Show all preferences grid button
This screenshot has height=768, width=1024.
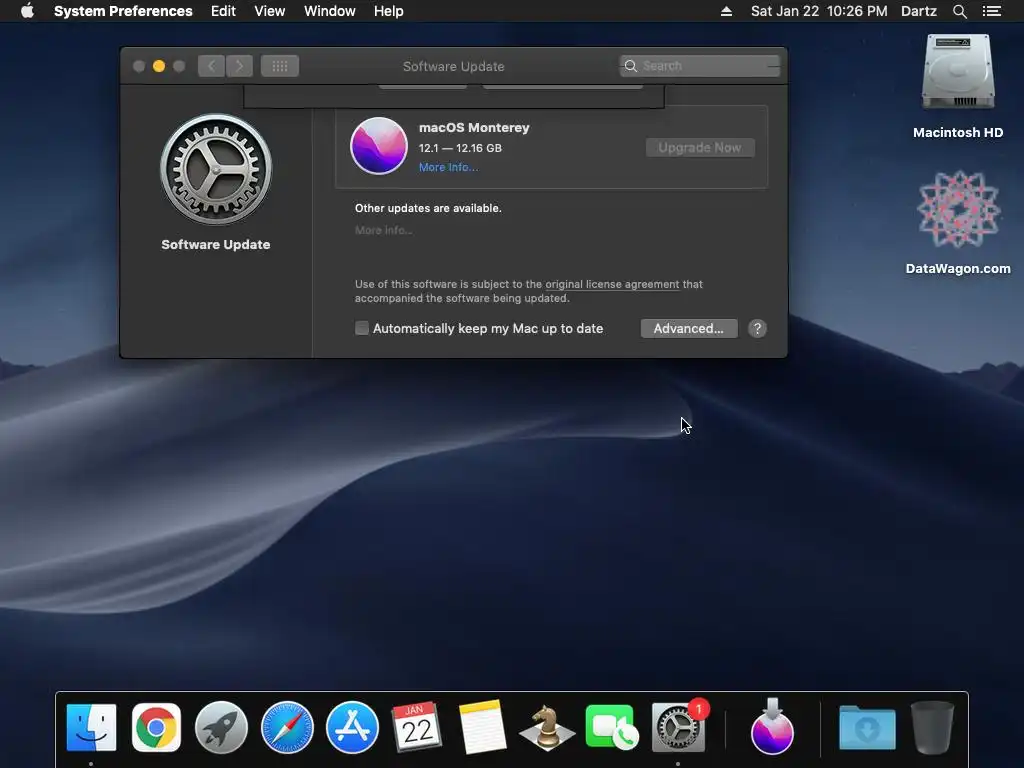point(280,66)
